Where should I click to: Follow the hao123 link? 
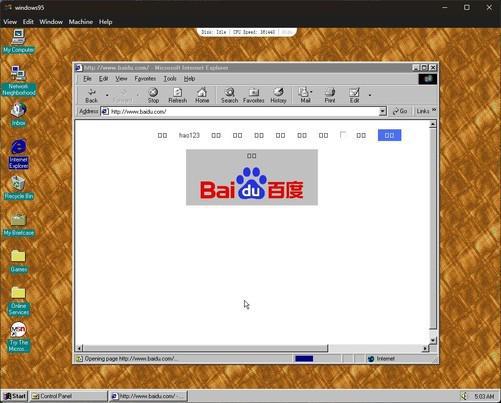coord(189,135)
